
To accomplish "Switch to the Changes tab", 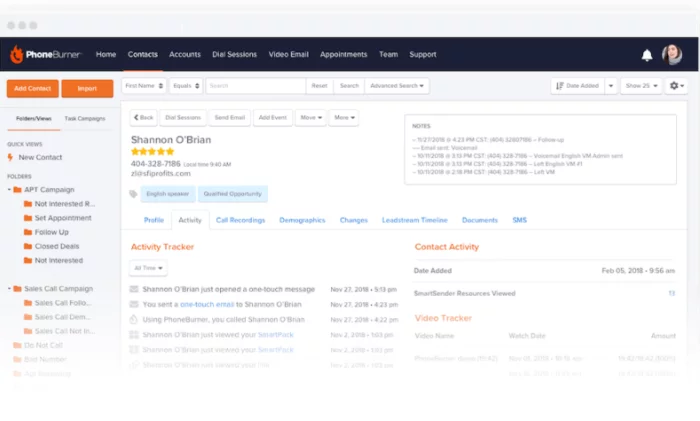I will click(x=354, y=220).
